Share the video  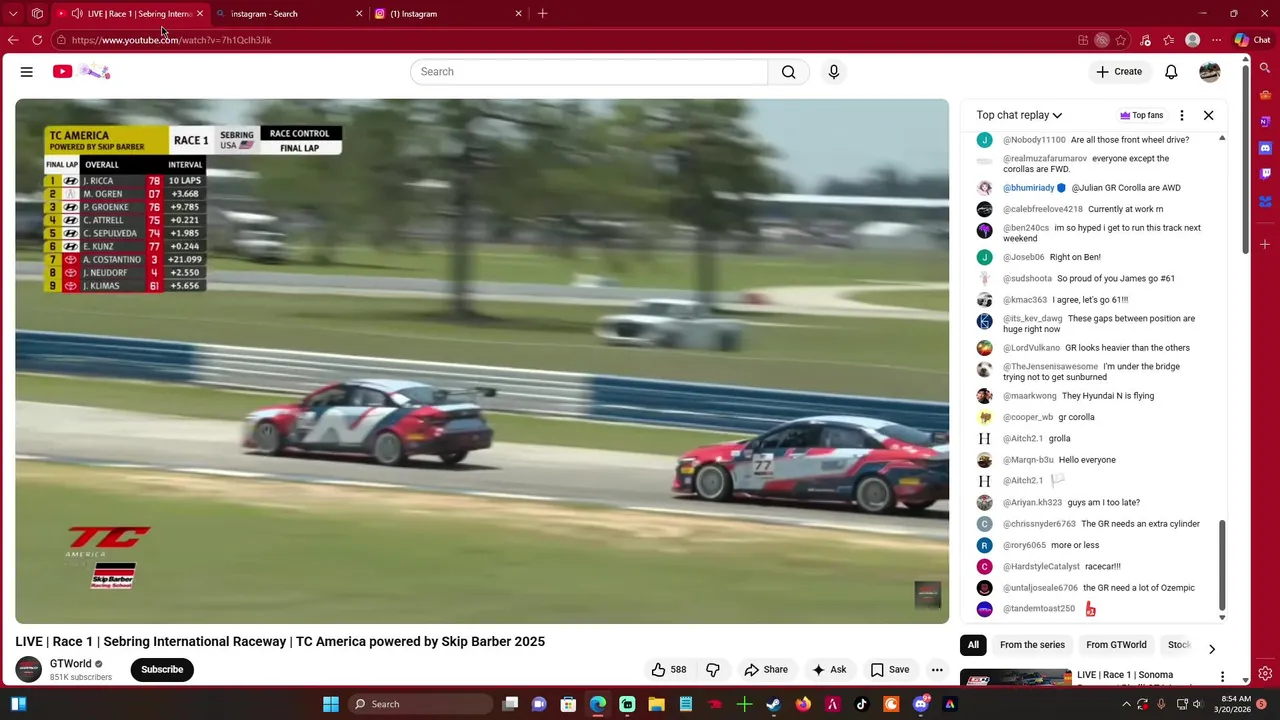tap(766, 670)
